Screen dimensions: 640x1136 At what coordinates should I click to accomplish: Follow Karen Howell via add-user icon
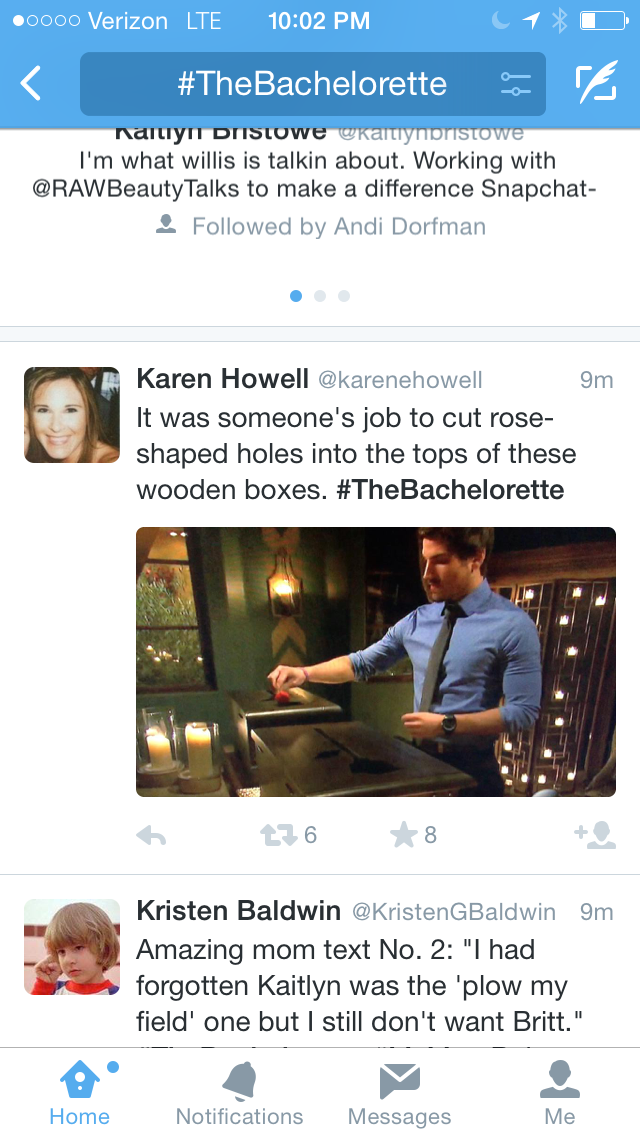point(595,835)
